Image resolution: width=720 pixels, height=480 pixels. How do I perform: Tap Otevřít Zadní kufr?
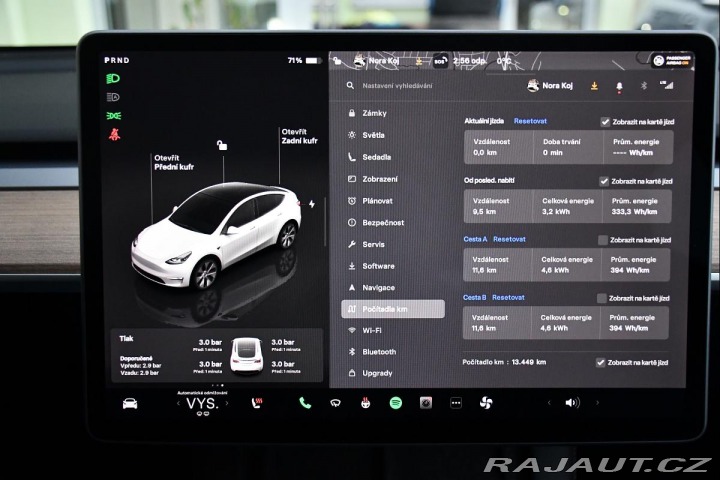pyautogui.click(x=299, y=136)
